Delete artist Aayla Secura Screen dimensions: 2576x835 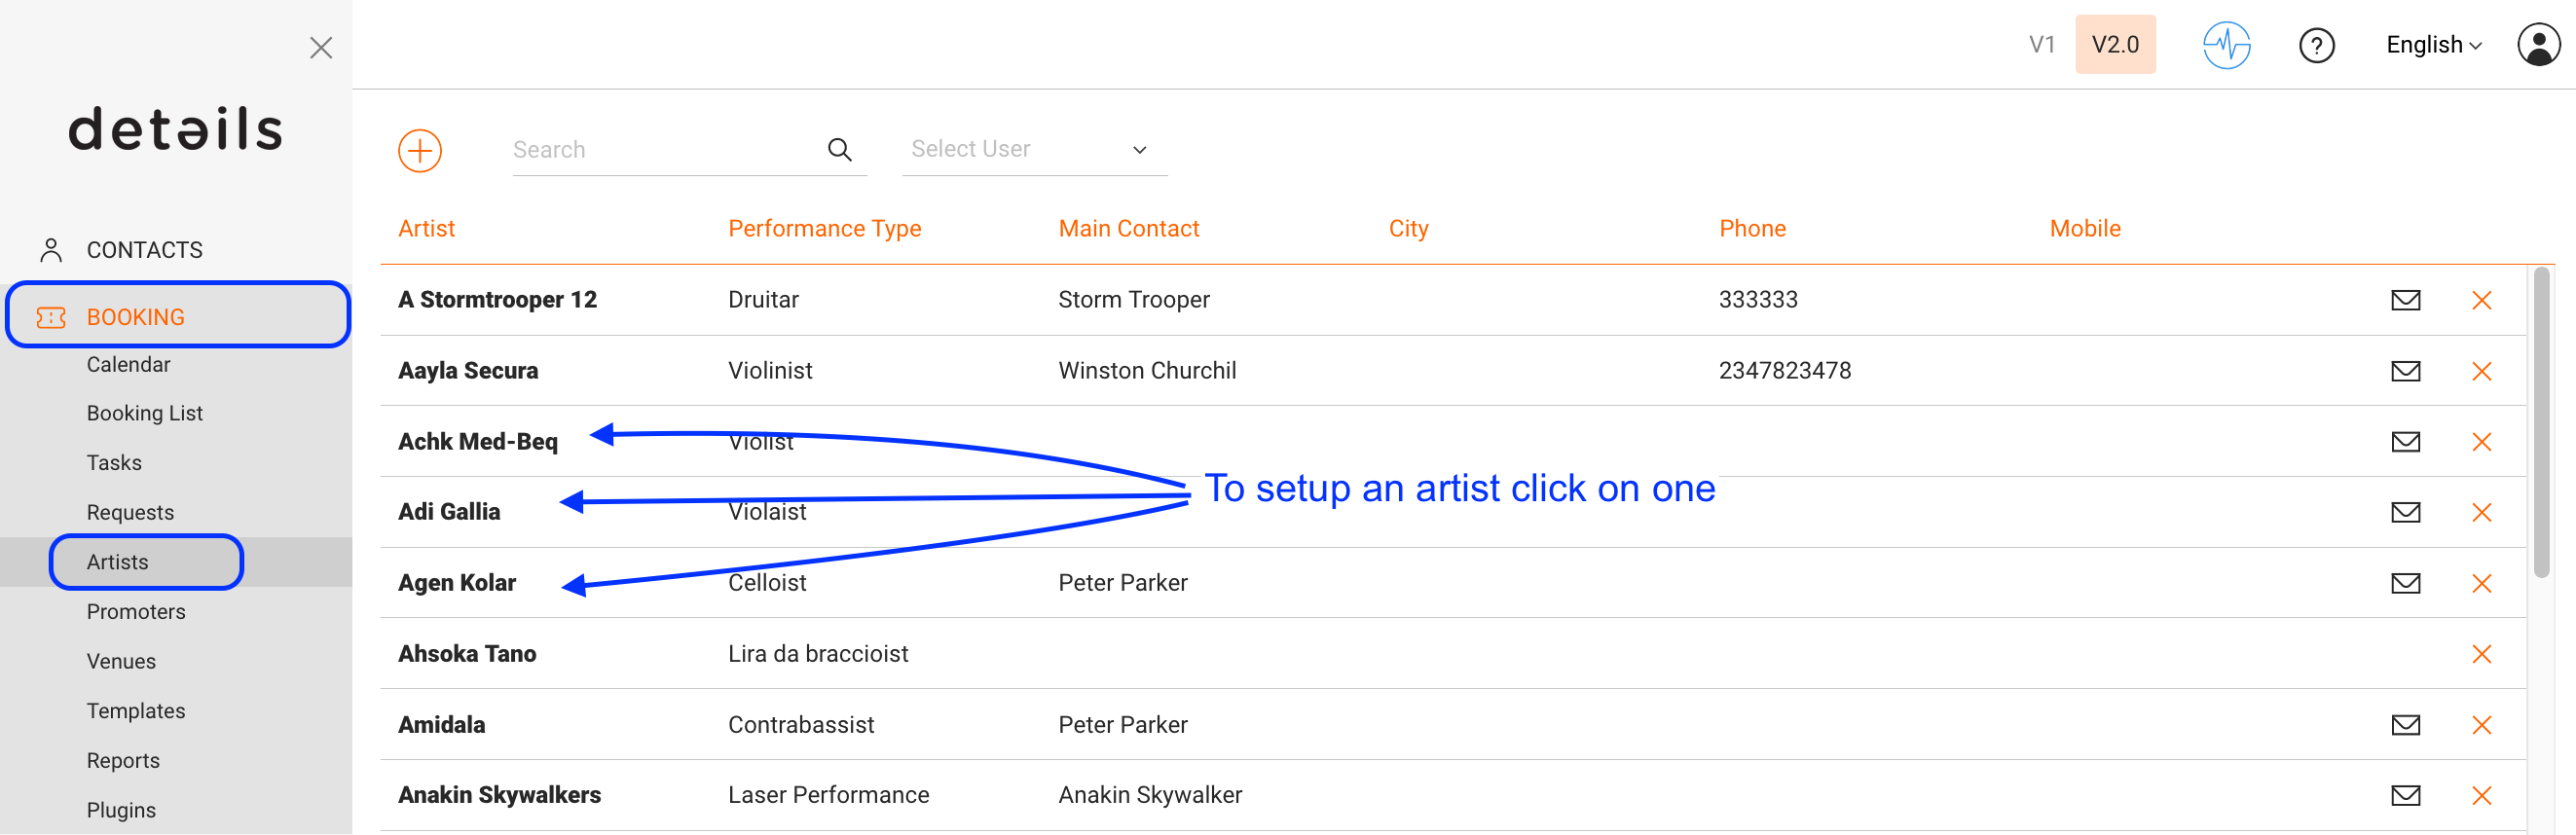point(2481,371)
